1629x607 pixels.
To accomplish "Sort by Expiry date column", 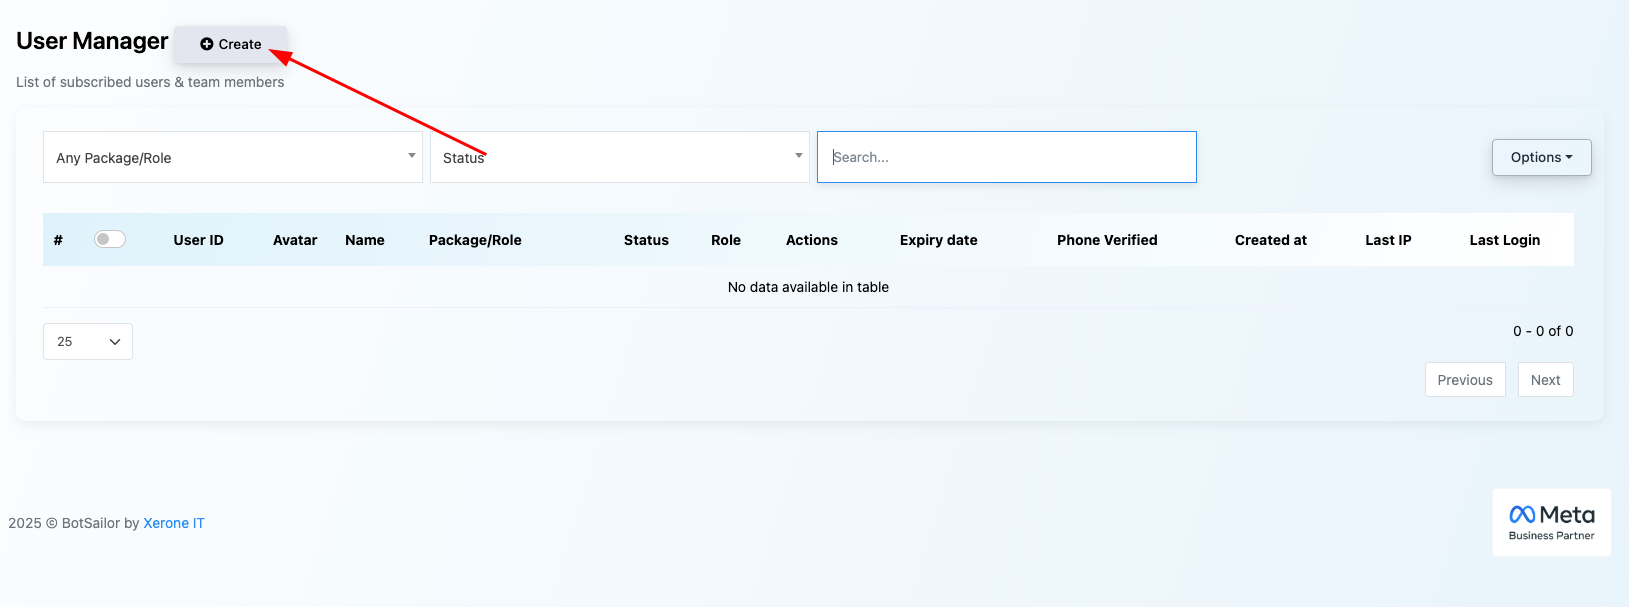I will [x=938, y=240].
